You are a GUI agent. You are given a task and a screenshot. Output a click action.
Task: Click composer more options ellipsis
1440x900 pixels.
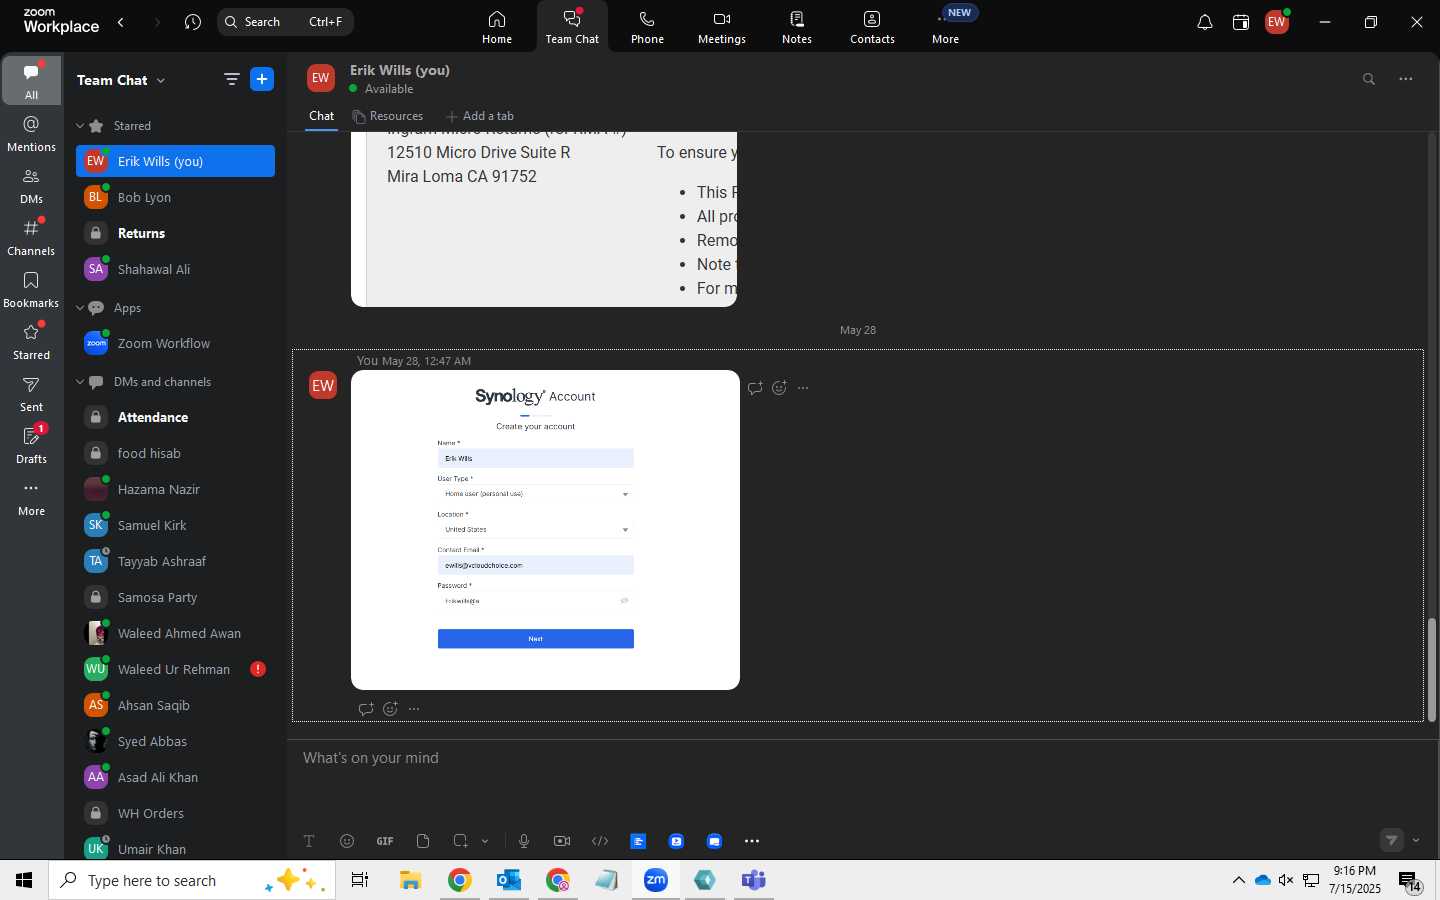752,841
